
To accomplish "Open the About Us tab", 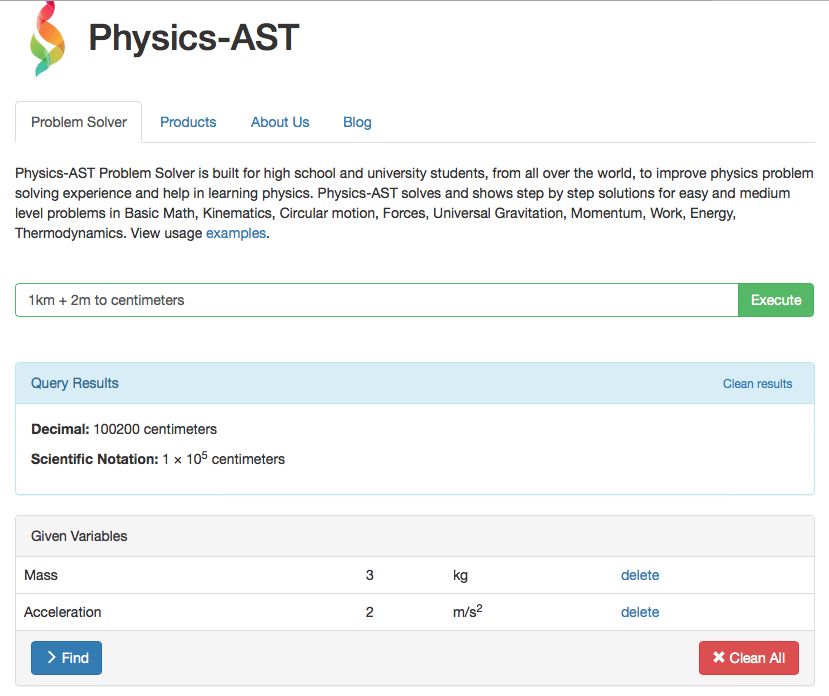I will (279, 121).
